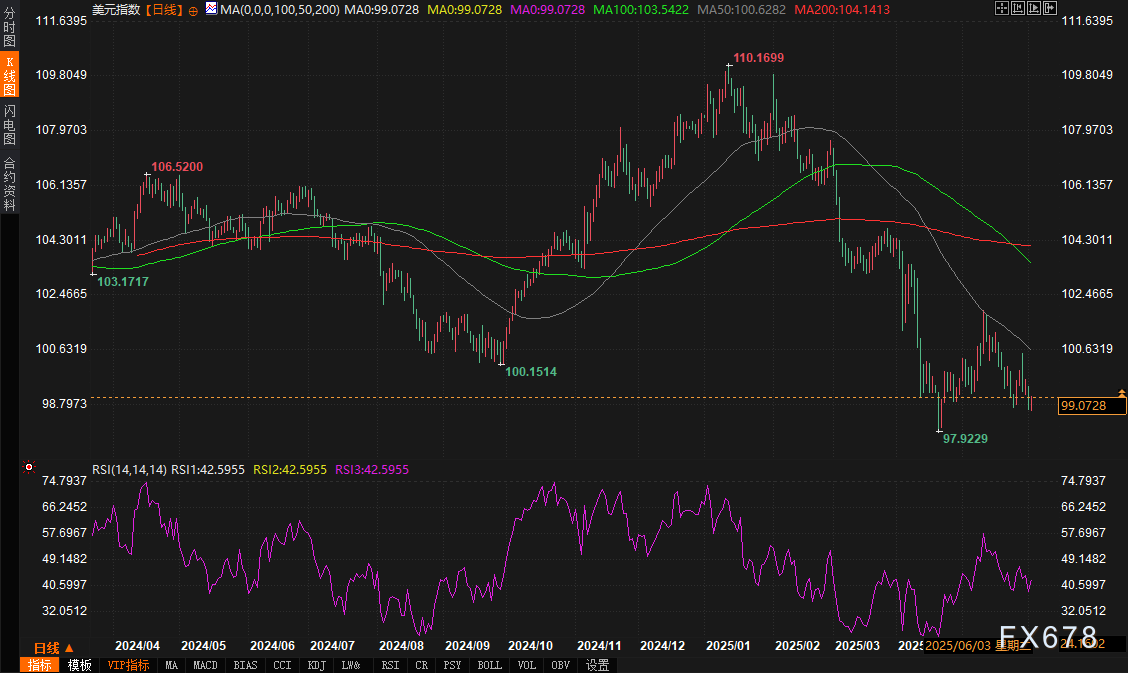The image size is (1128, 673).
Task: Open 闪电图 from the left sidebar
Action: (9, 124)
